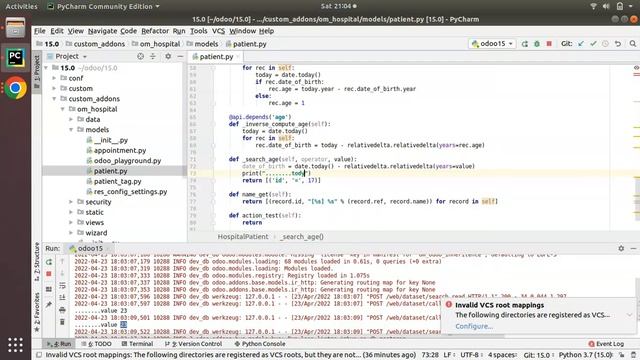
Task: Expand the wizard folder
Action: click(71, 233)
